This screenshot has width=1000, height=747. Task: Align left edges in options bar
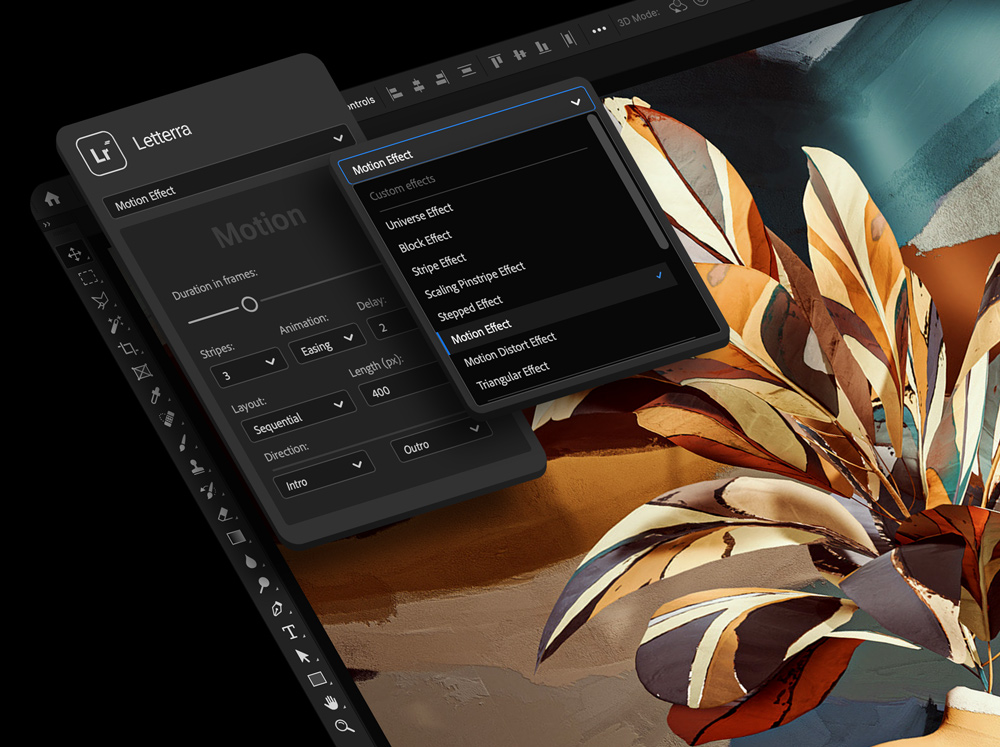(x=395, y=93)
